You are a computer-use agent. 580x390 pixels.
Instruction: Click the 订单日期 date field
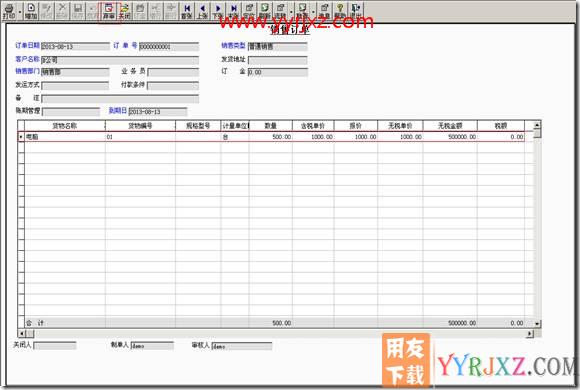point(75,46)
